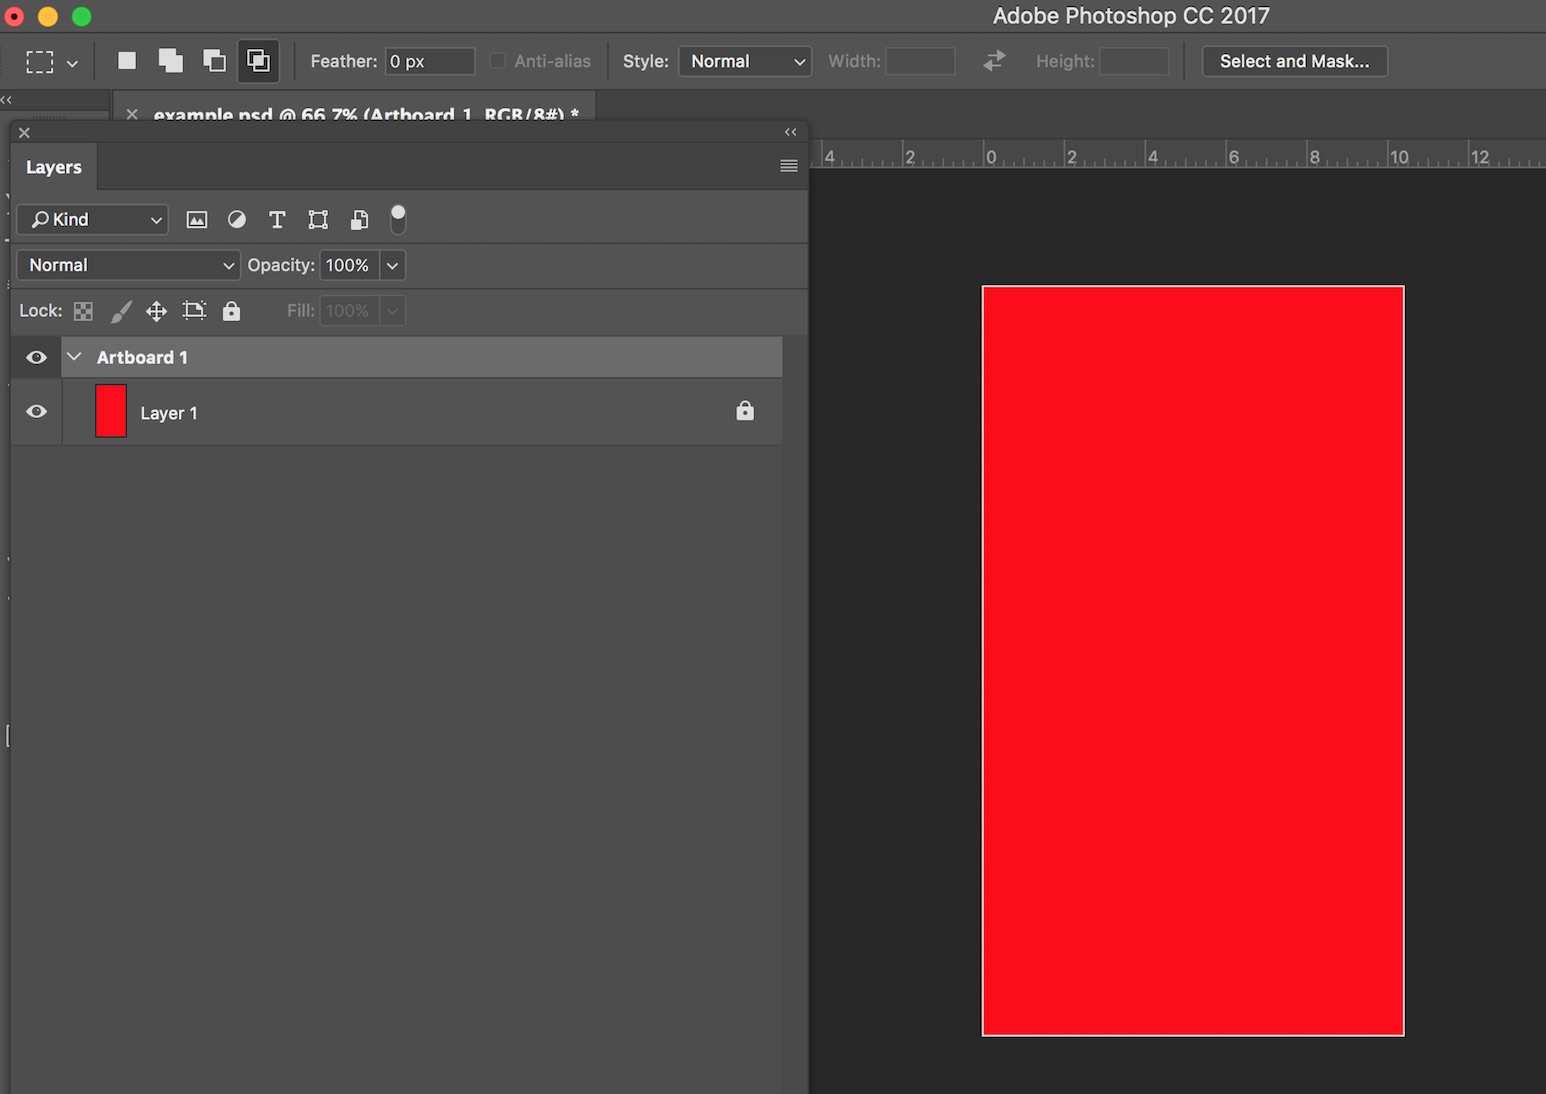Toggle lock all padlock icon

231,311
